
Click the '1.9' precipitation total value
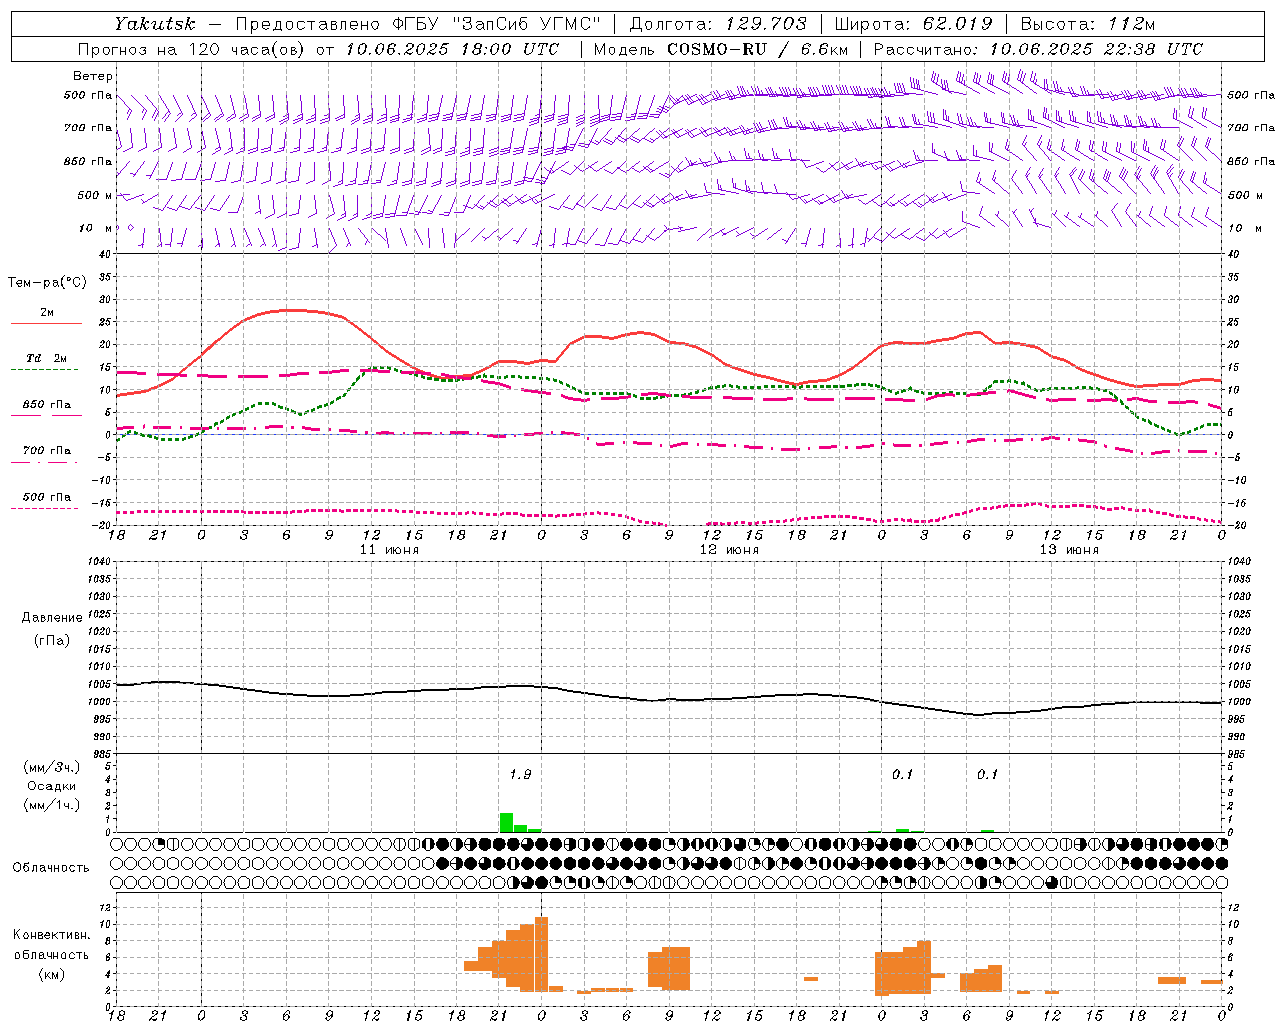tap(520, 774)
